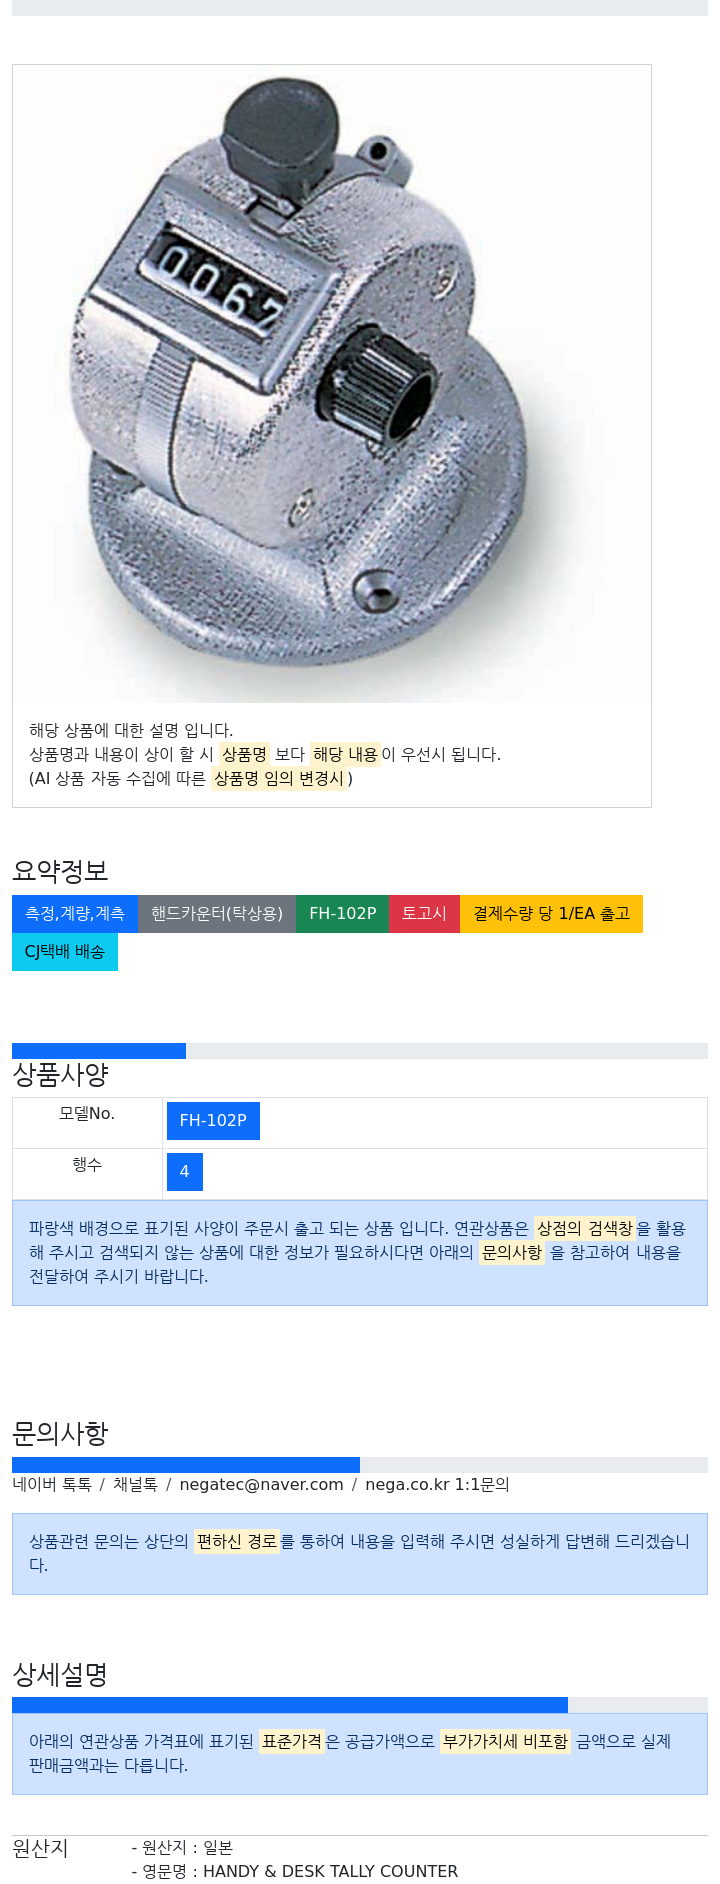The width and height of the screenshot is (720, 1884).
Task: Click the 모델No. specification label cell
Action: point(87,1123)
